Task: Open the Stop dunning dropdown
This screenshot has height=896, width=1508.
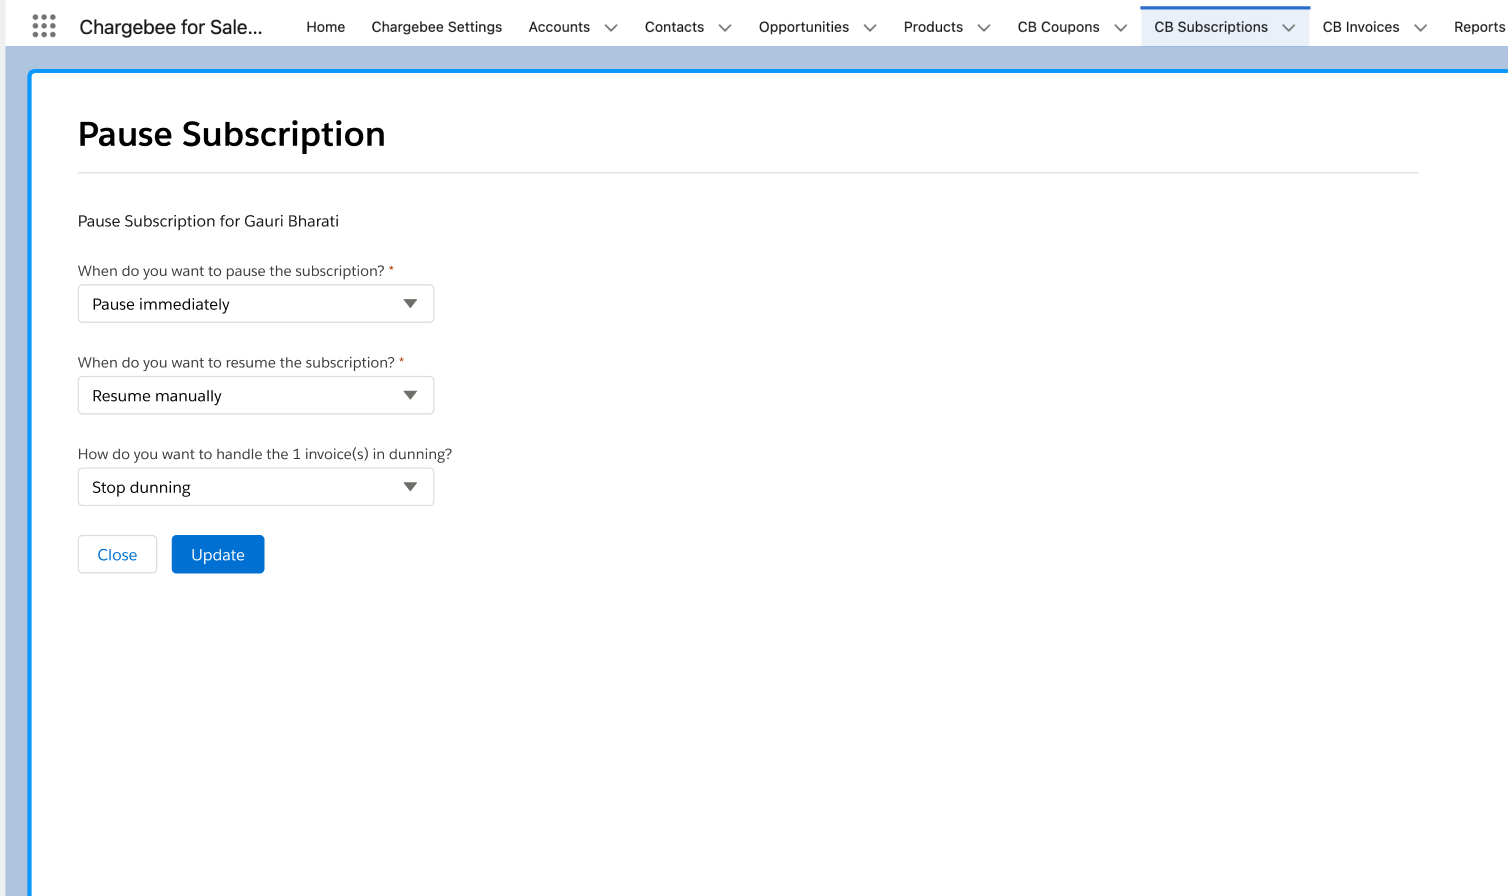Action: (255, 487)
